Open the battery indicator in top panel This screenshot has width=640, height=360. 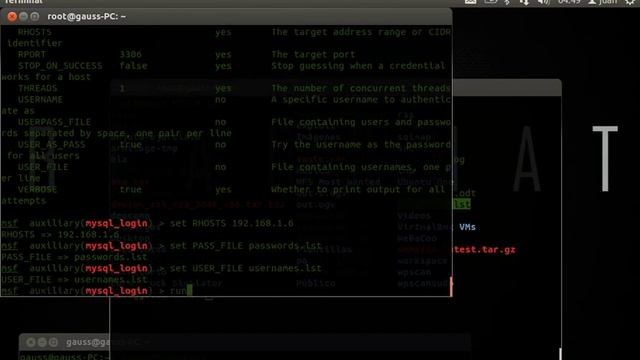490,2
